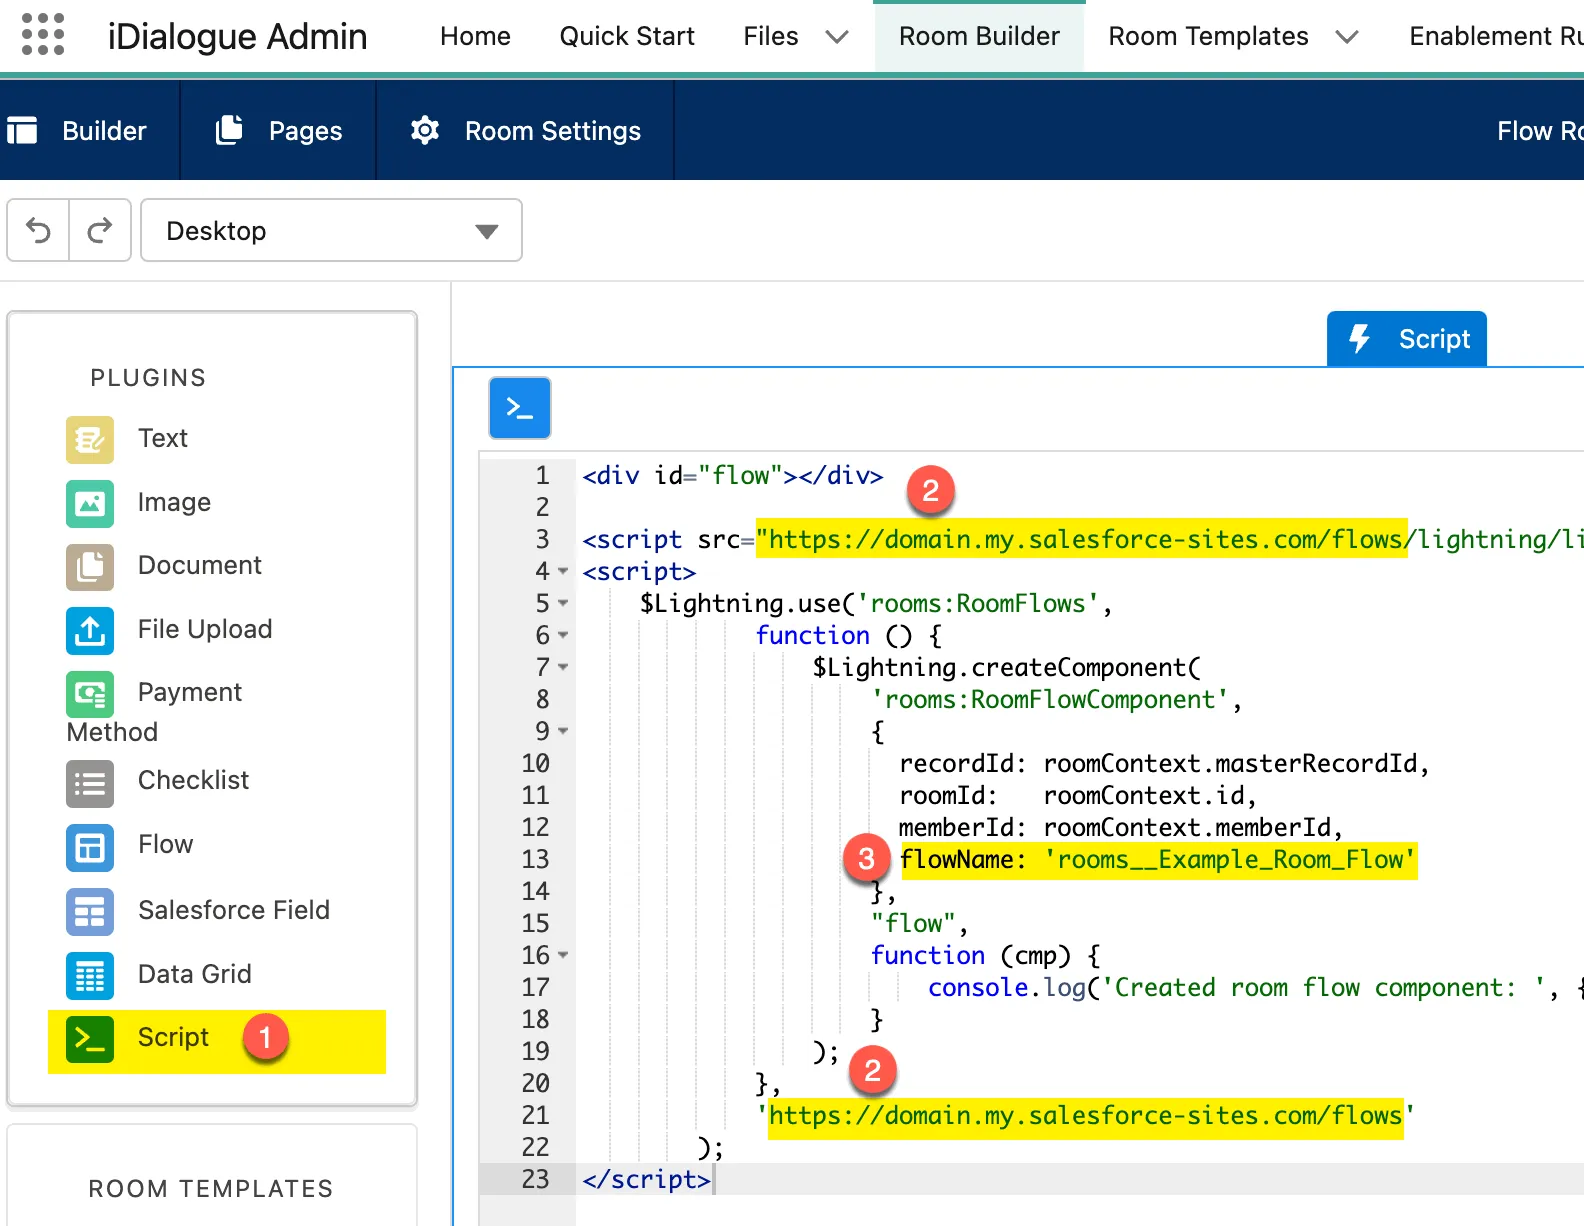Click the File Upload plugin label

pyautogui.click(x=205, y=629)
